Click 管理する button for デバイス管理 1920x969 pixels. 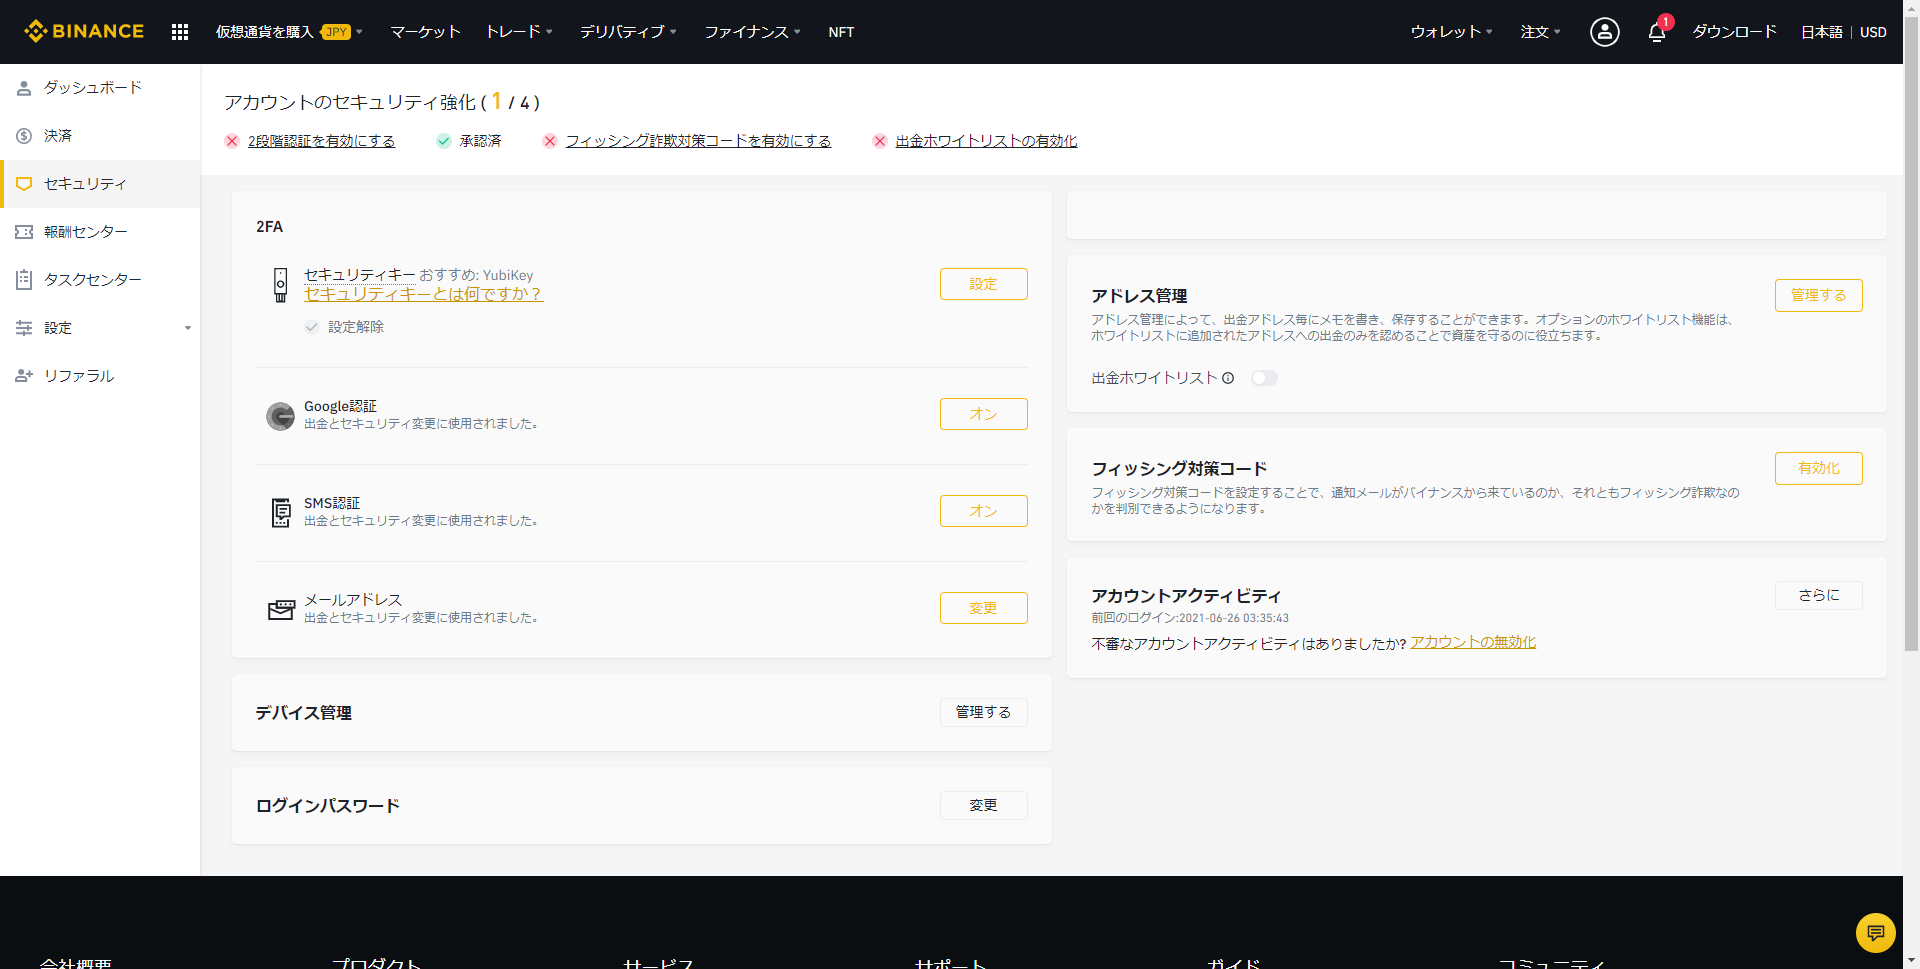pos(983,712)
